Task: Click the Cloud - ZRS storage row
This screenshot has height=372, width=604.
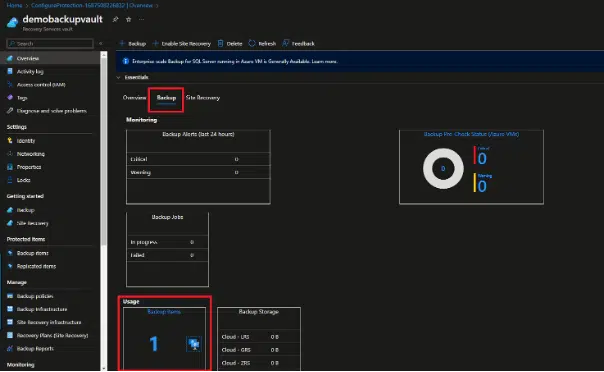Action: pyautogui.click(x=259, y=363)
